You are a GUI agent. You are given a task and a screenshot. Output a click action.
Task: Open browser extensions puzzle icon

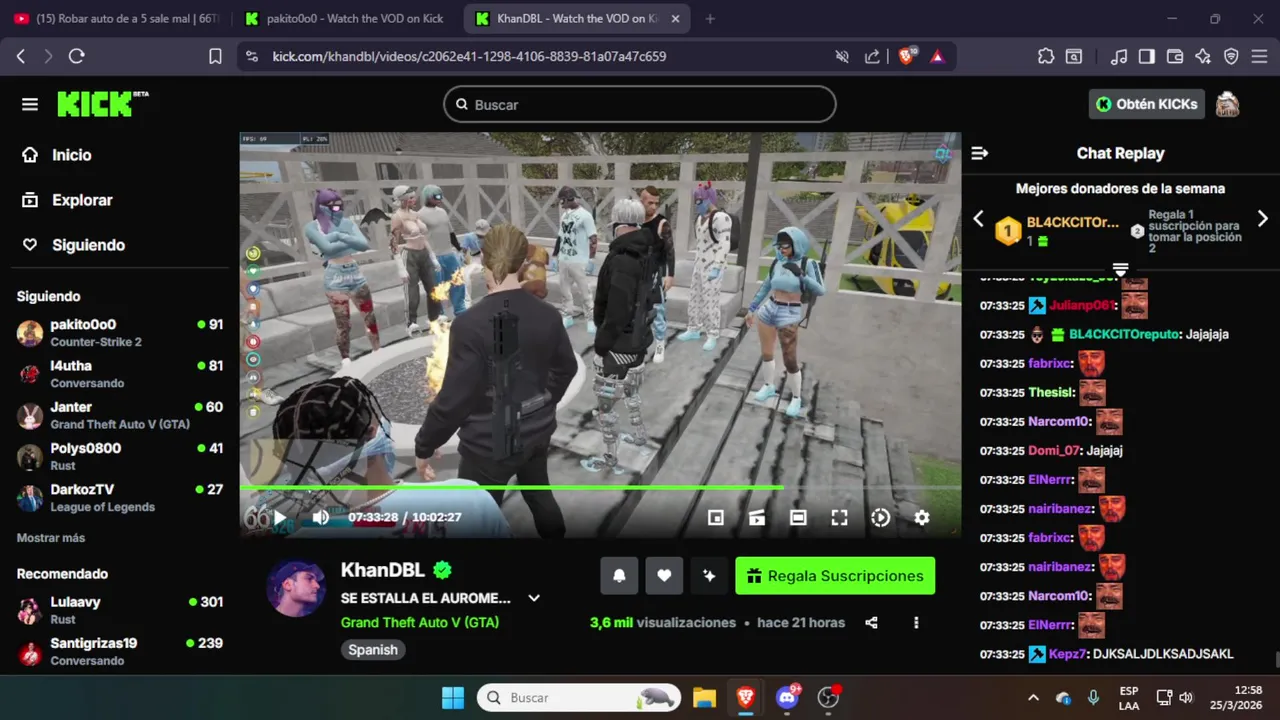(1046, 57)
